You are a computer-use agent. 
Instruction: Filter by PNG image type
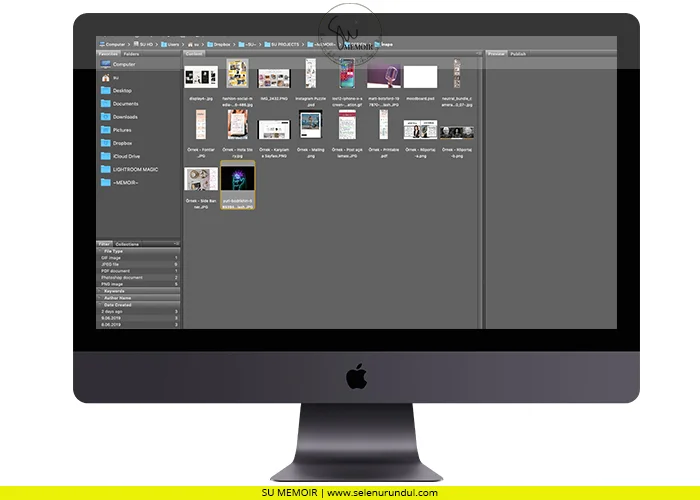pos(138,284)
